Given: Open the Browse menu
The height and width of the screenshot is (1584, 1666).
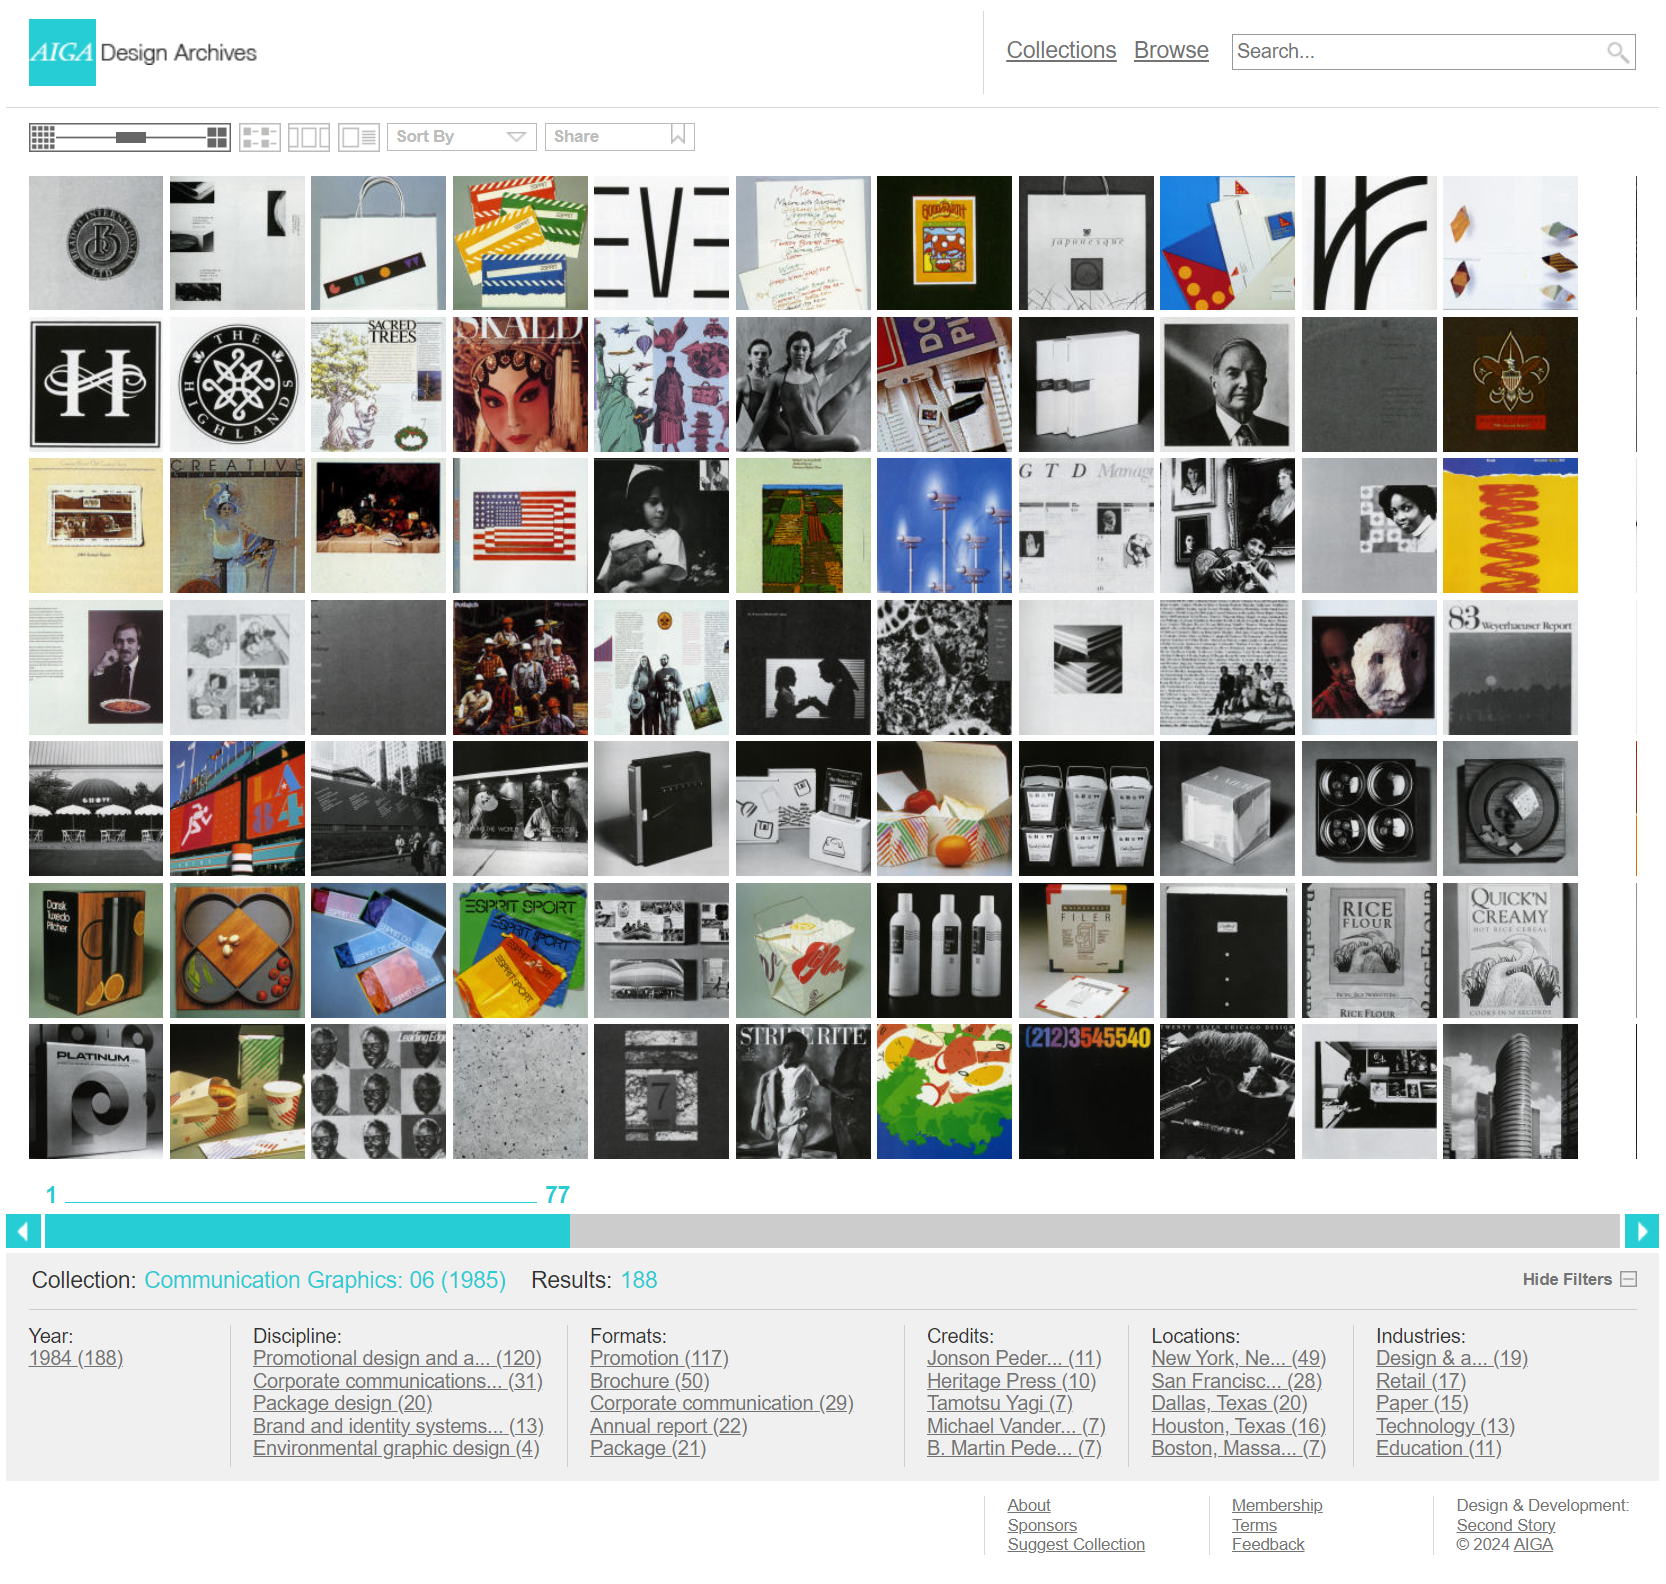Looking at the screenshot, I should click(x=1171, y=50).
